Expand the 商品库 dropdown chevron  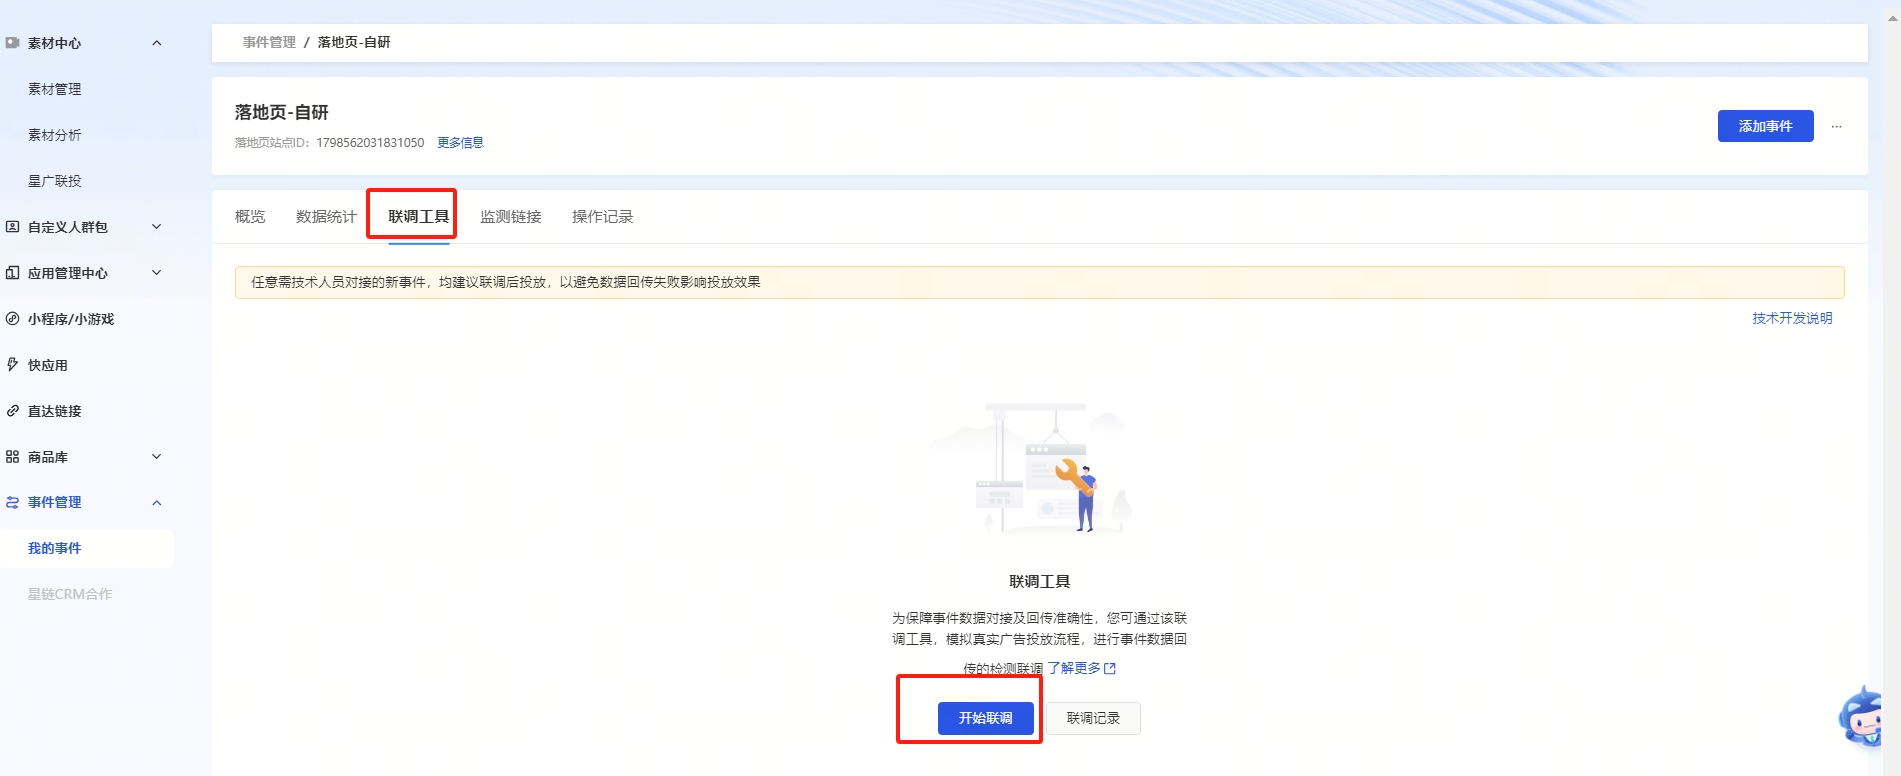pyautogui.click(x=156, y=457)
